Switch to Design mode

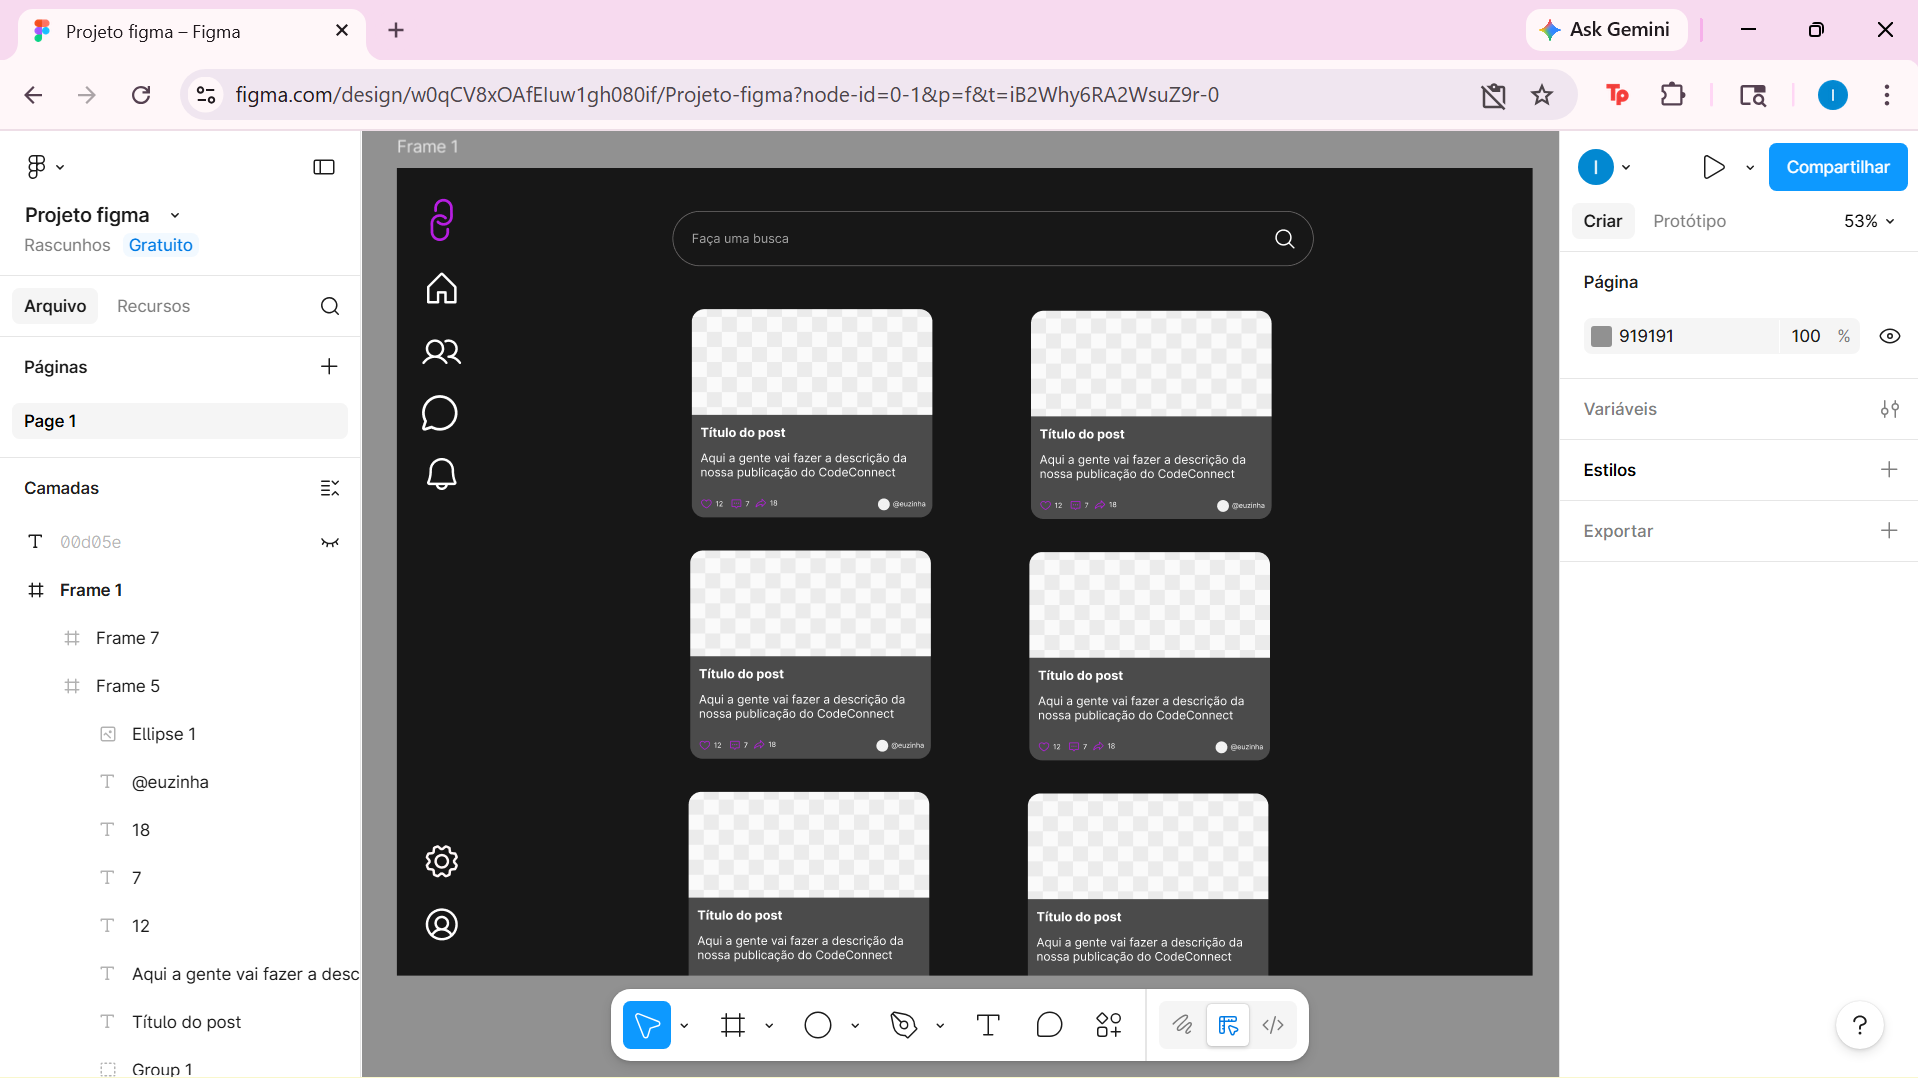tap(1228, 1025)
